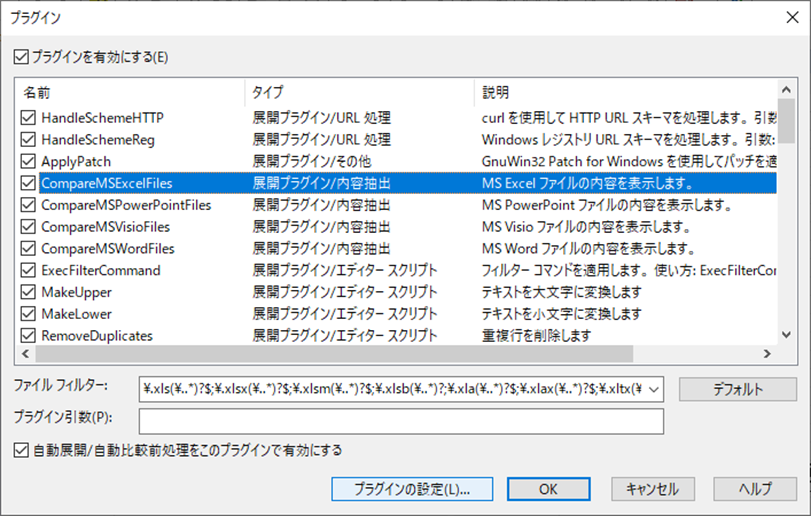811x516 pixels.
Task: Sort list by 名前 column header
Action: [130, 92]
